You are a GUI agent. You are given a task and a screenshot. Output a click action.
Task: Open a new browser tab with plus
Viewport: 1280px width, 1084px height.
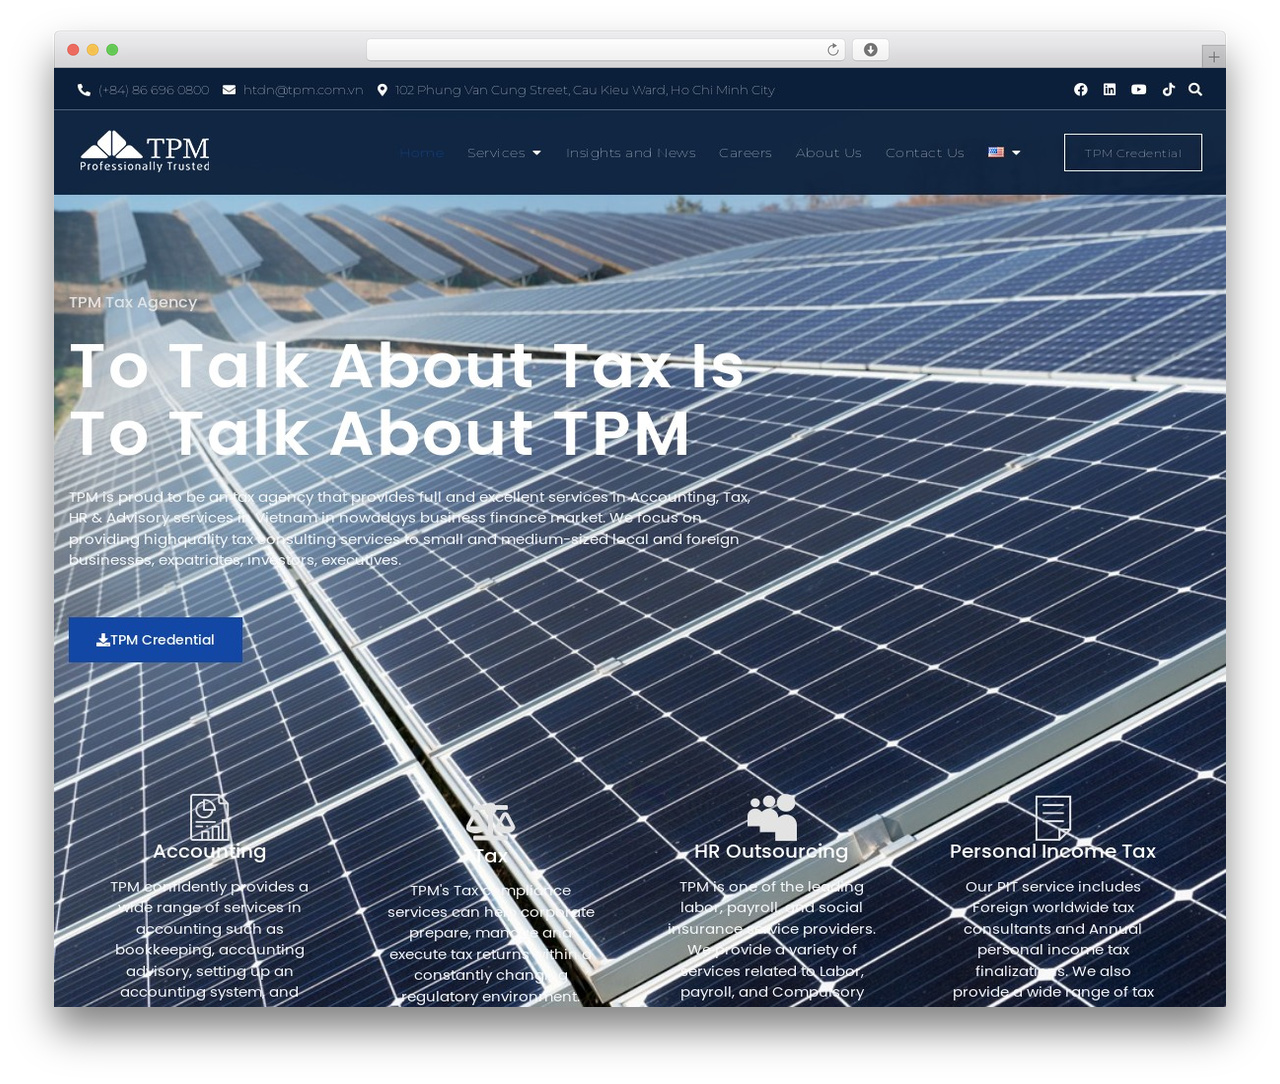click(1213, 57)
